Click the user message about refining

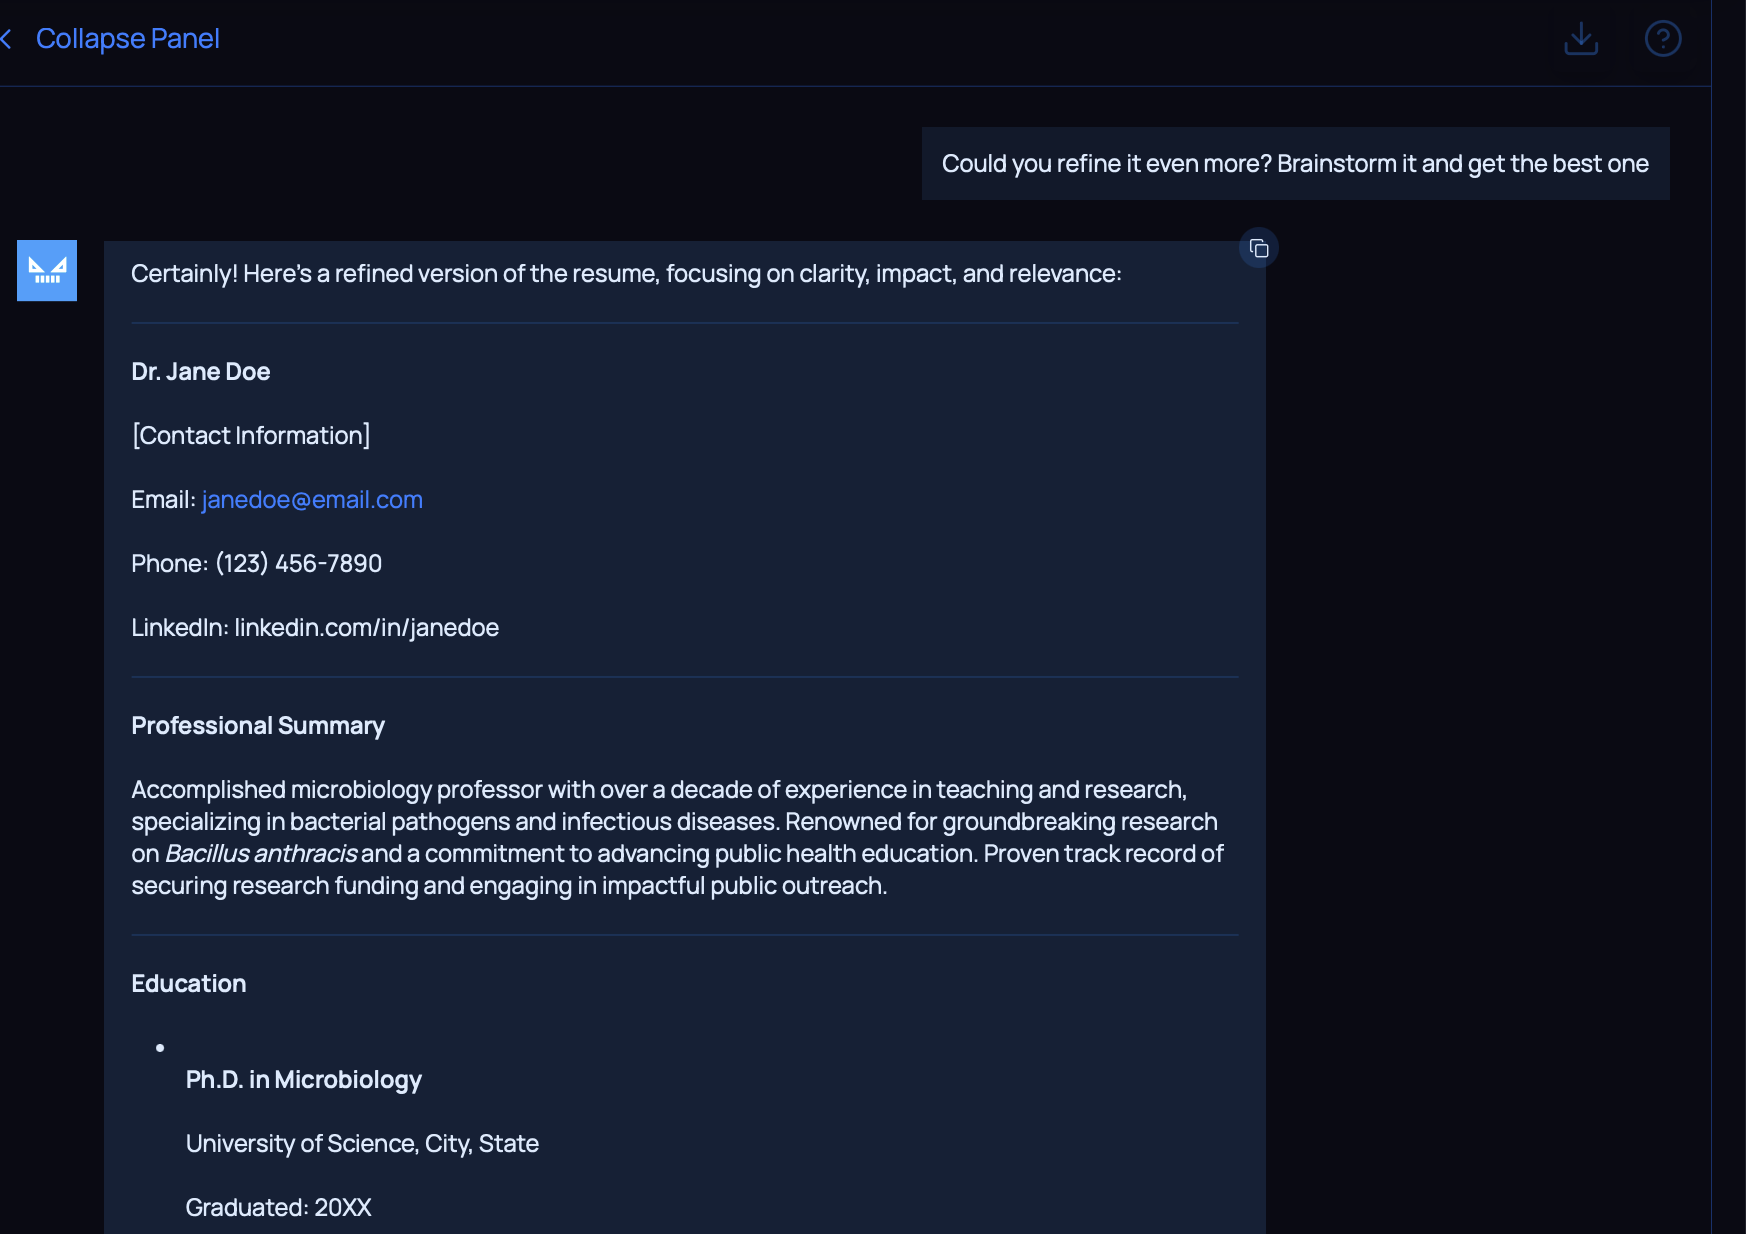click(x=1294, y=164)
